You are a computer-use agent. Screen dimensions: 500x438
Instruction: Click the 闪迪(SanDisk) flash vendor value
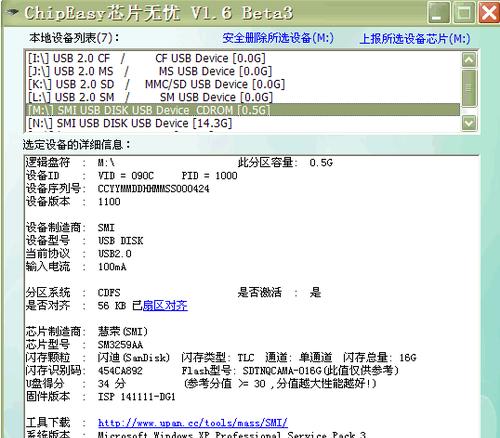click(x=134, y=358)
